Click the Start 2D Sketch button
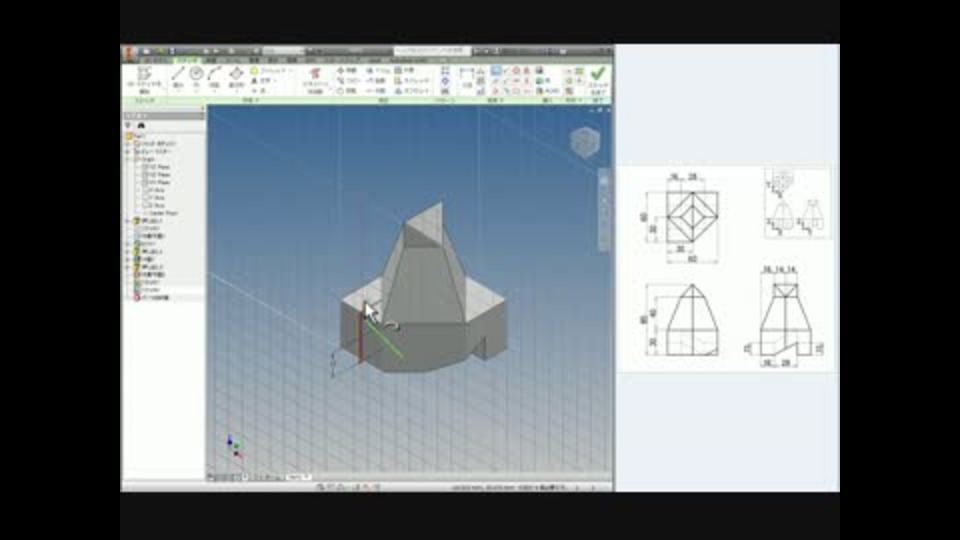Viewport: 960px width, 540px height. click(144, 80)
